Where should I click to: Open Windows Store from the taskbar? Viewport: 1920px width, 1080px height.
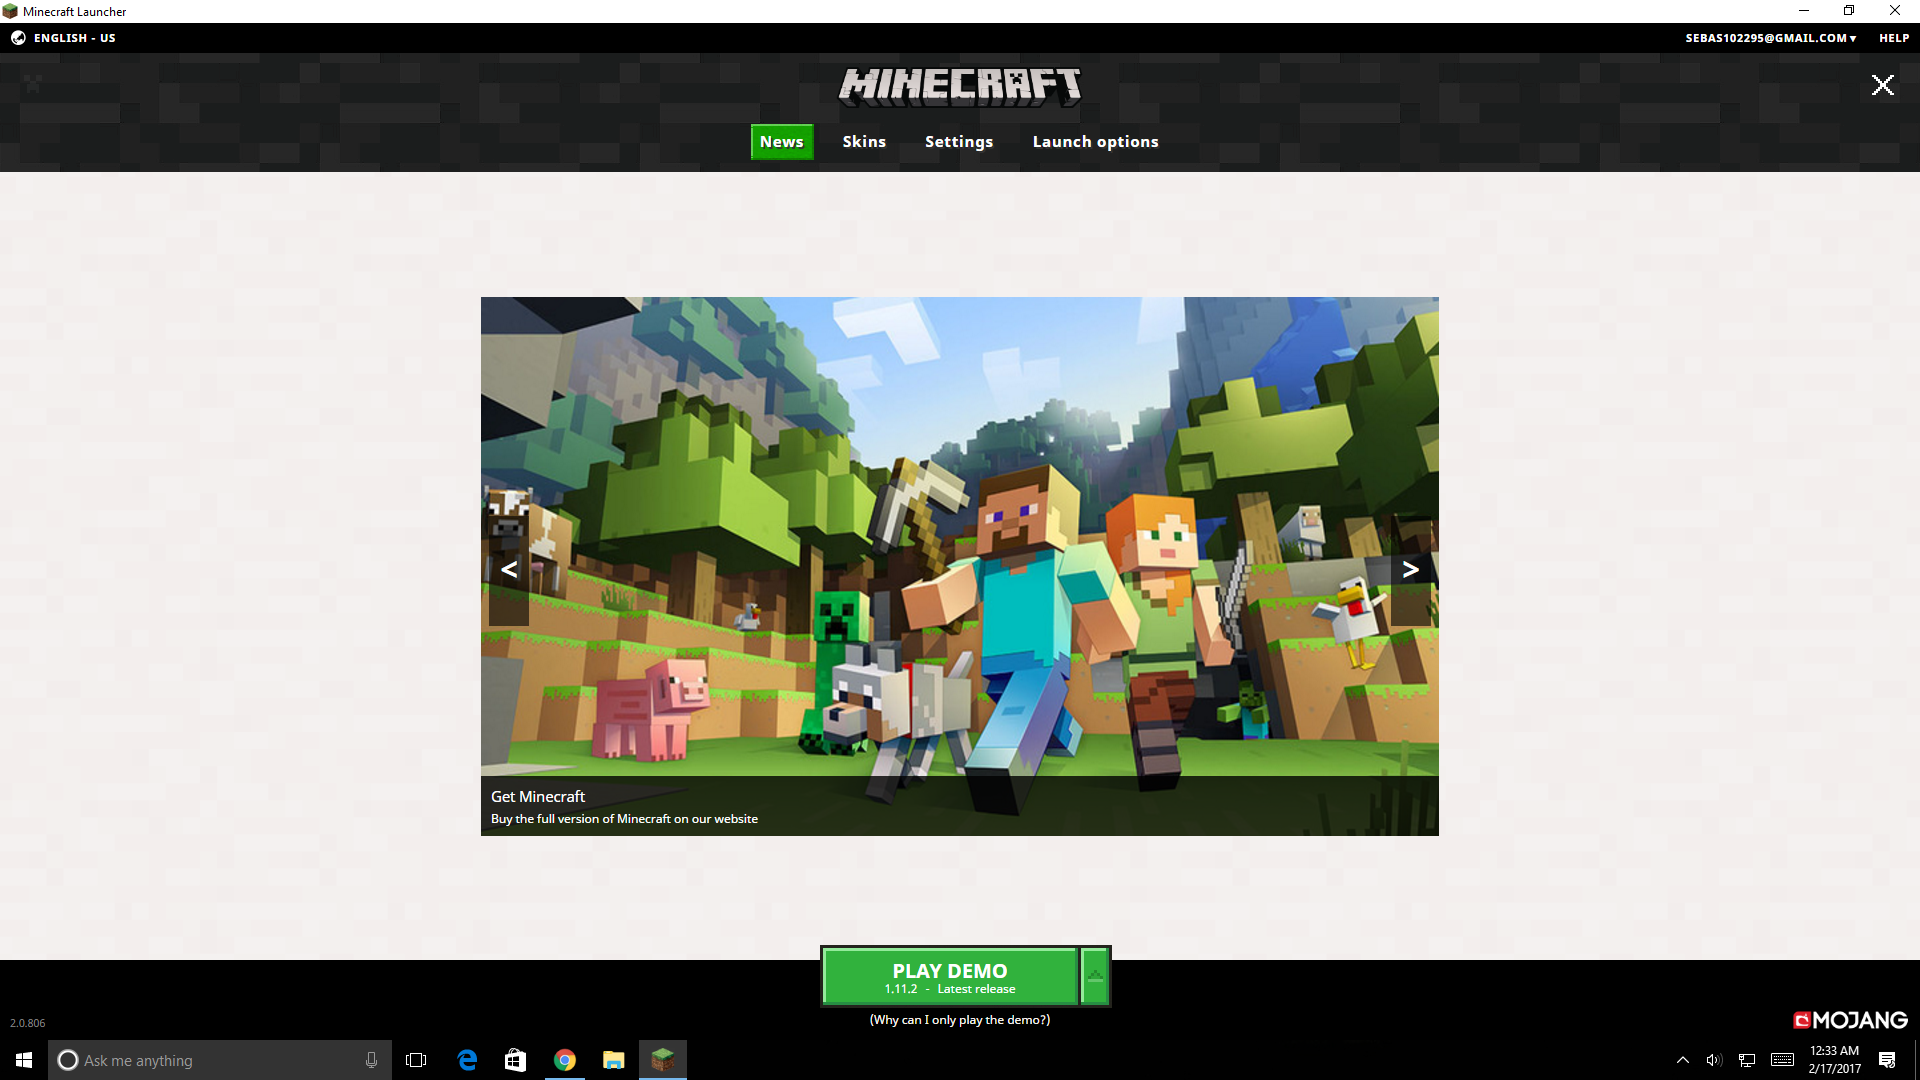pos(515,1060)
